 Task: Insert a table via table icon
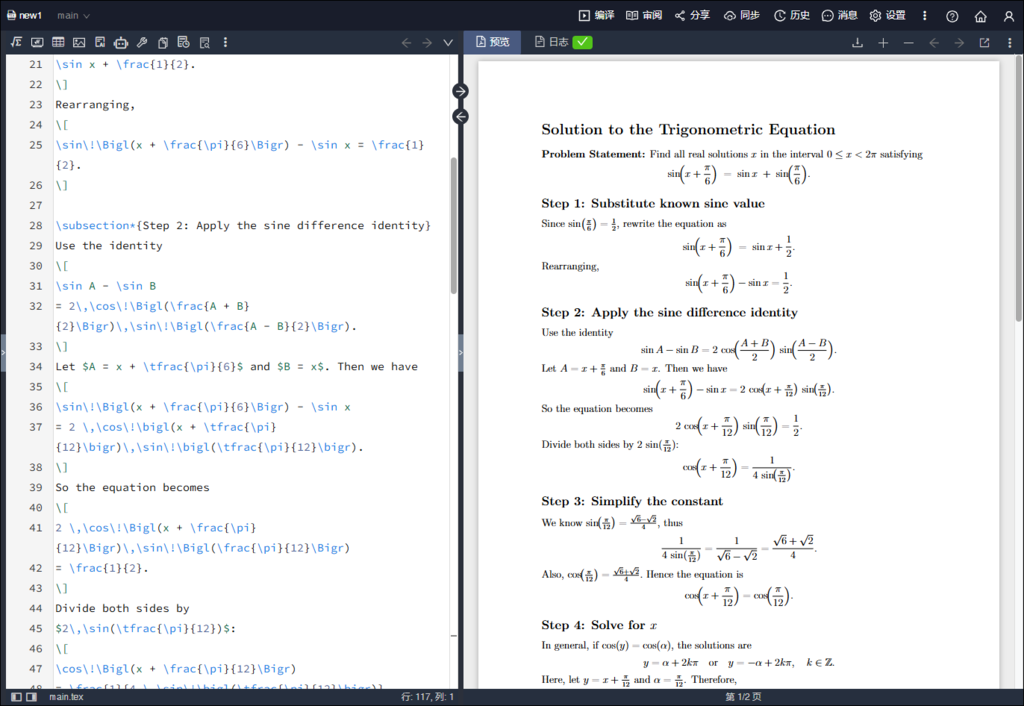58,42
